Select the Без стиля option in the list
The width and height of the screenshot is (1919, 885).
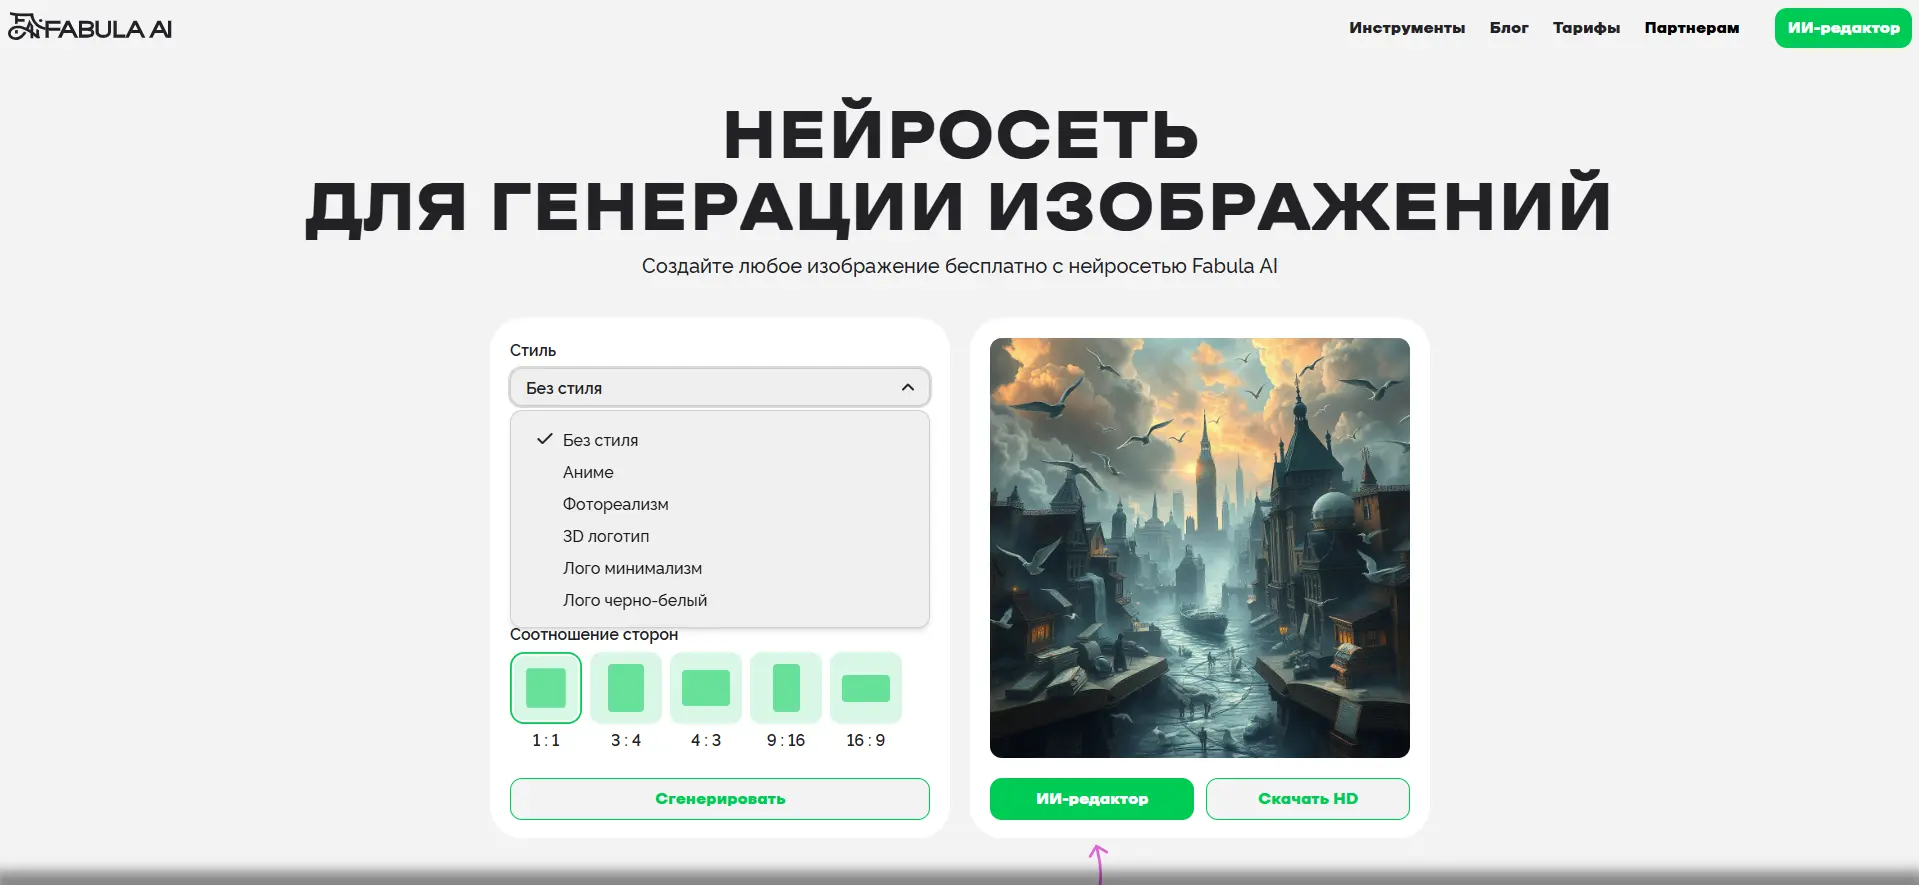(720, 440)
